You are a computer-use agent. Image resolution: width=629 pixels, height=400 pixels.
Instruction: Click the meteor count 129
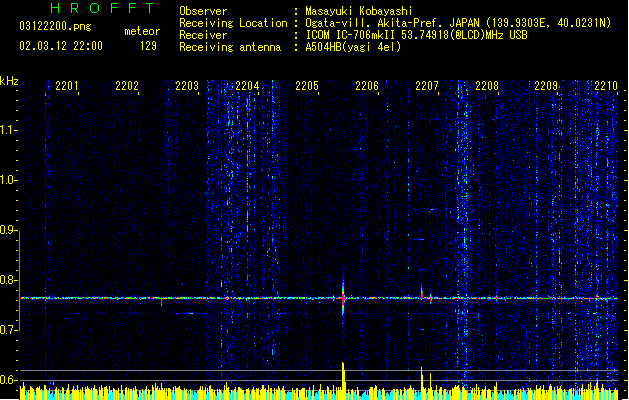pos(148,46)
